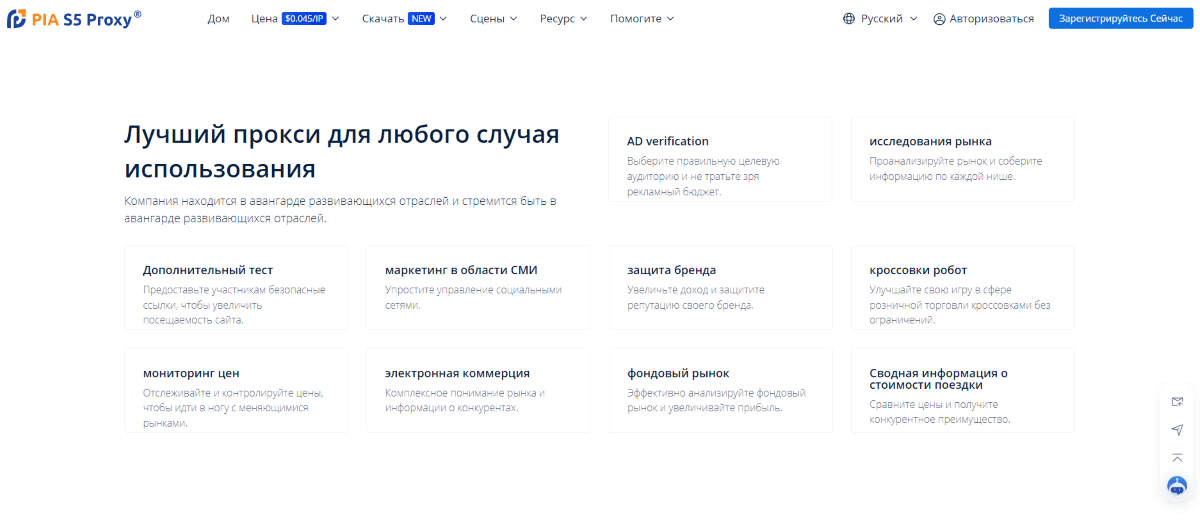1200x526 pixels.
Task: Open the email contact icon in sidebar
Action: click(1177, 402)
